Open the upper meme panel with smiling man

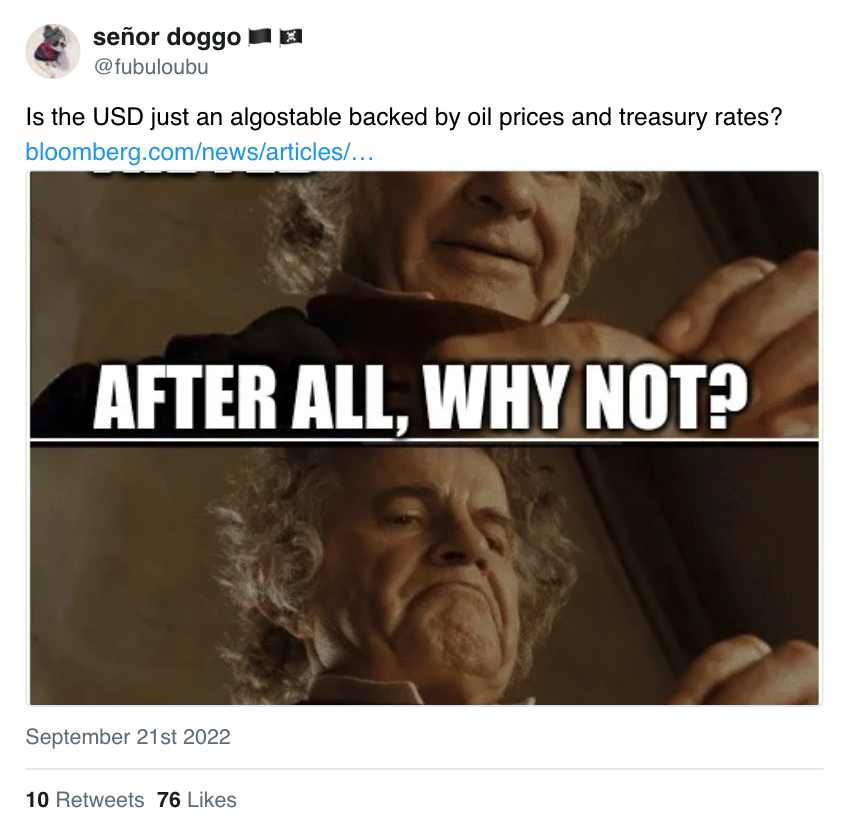click(x=424, y=304)
